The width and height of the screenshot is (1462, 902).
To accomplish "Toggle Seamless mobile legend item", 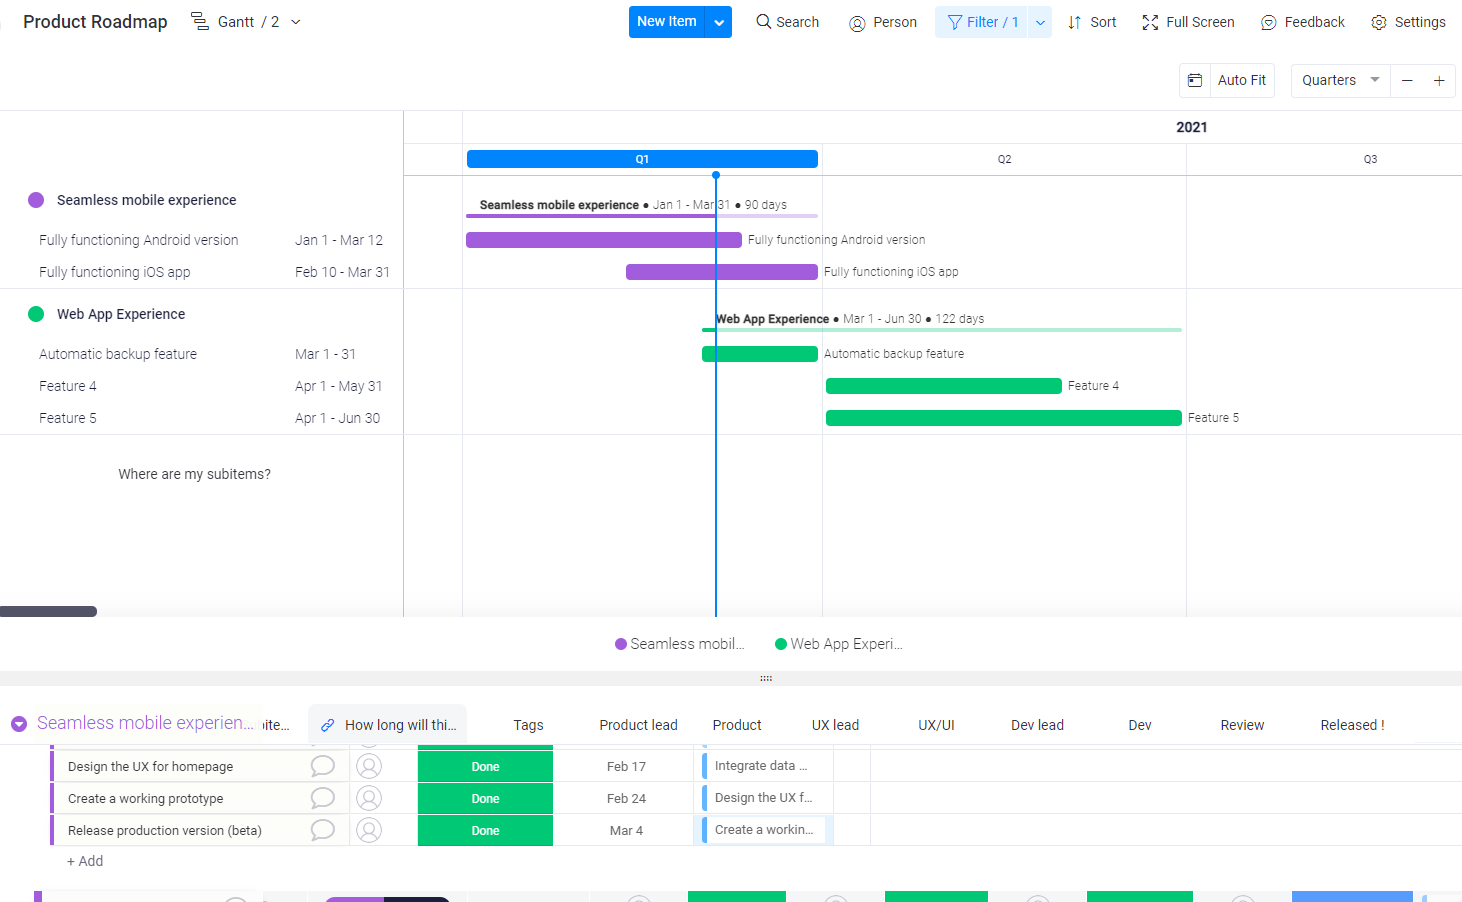I will [680, 644].
